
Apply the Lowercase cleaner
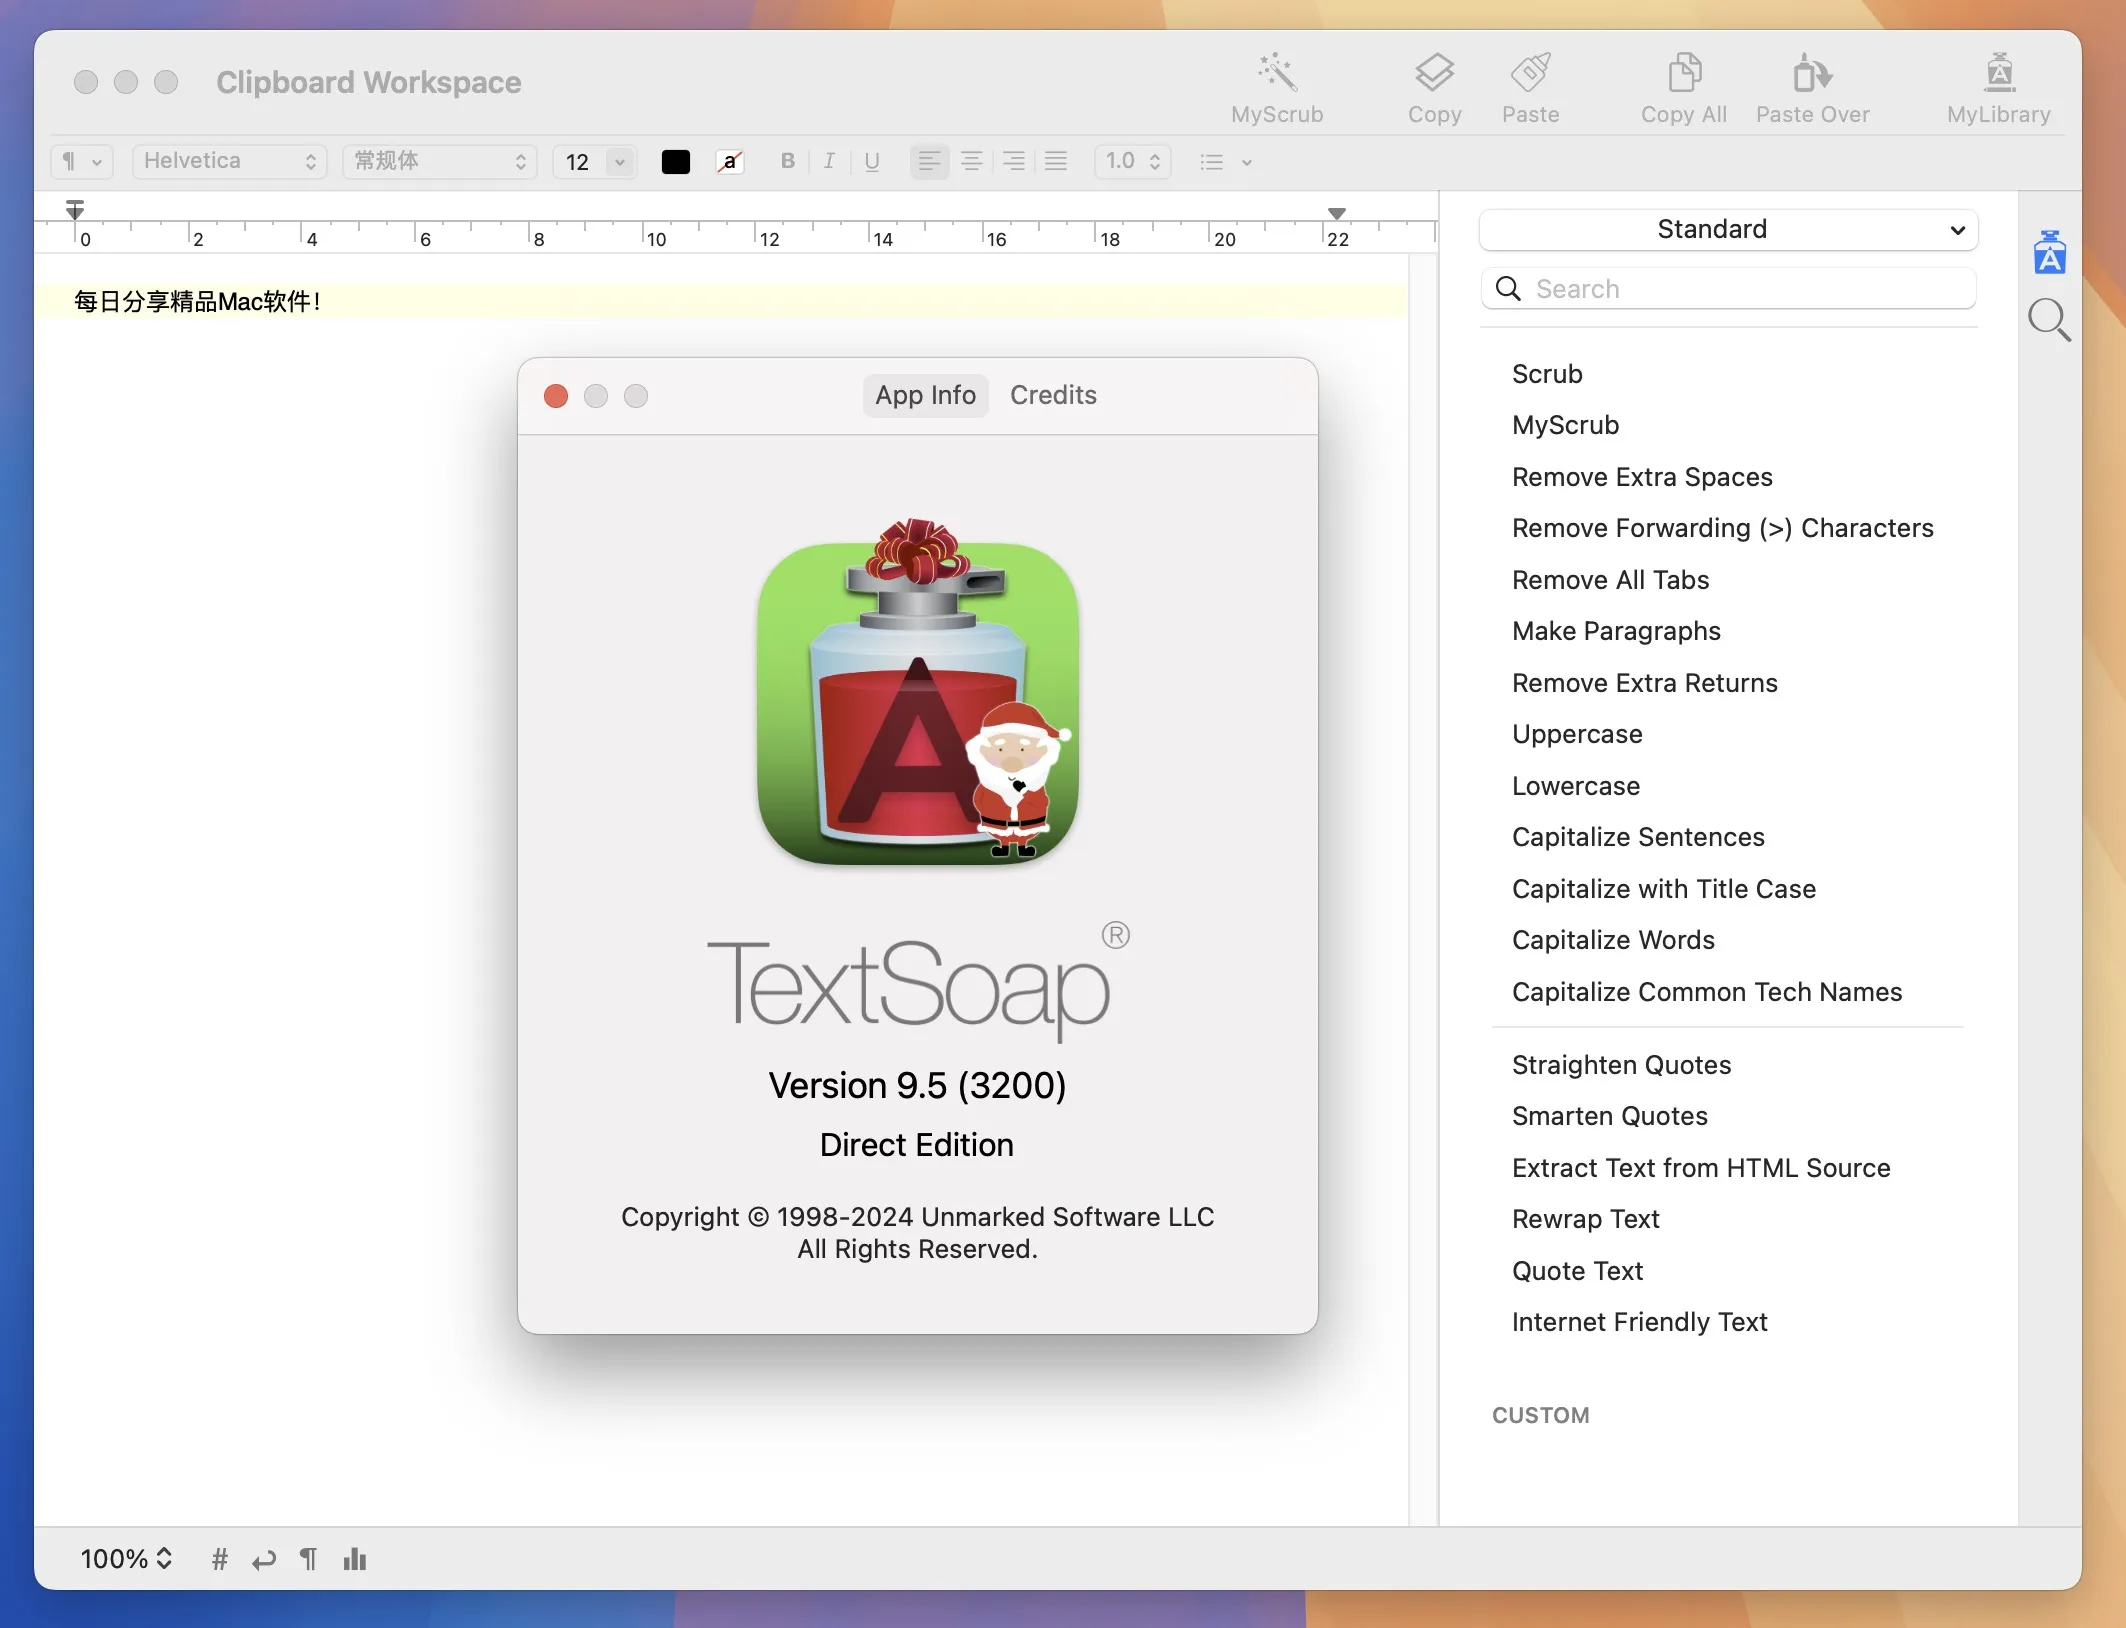click(1576, 786)
